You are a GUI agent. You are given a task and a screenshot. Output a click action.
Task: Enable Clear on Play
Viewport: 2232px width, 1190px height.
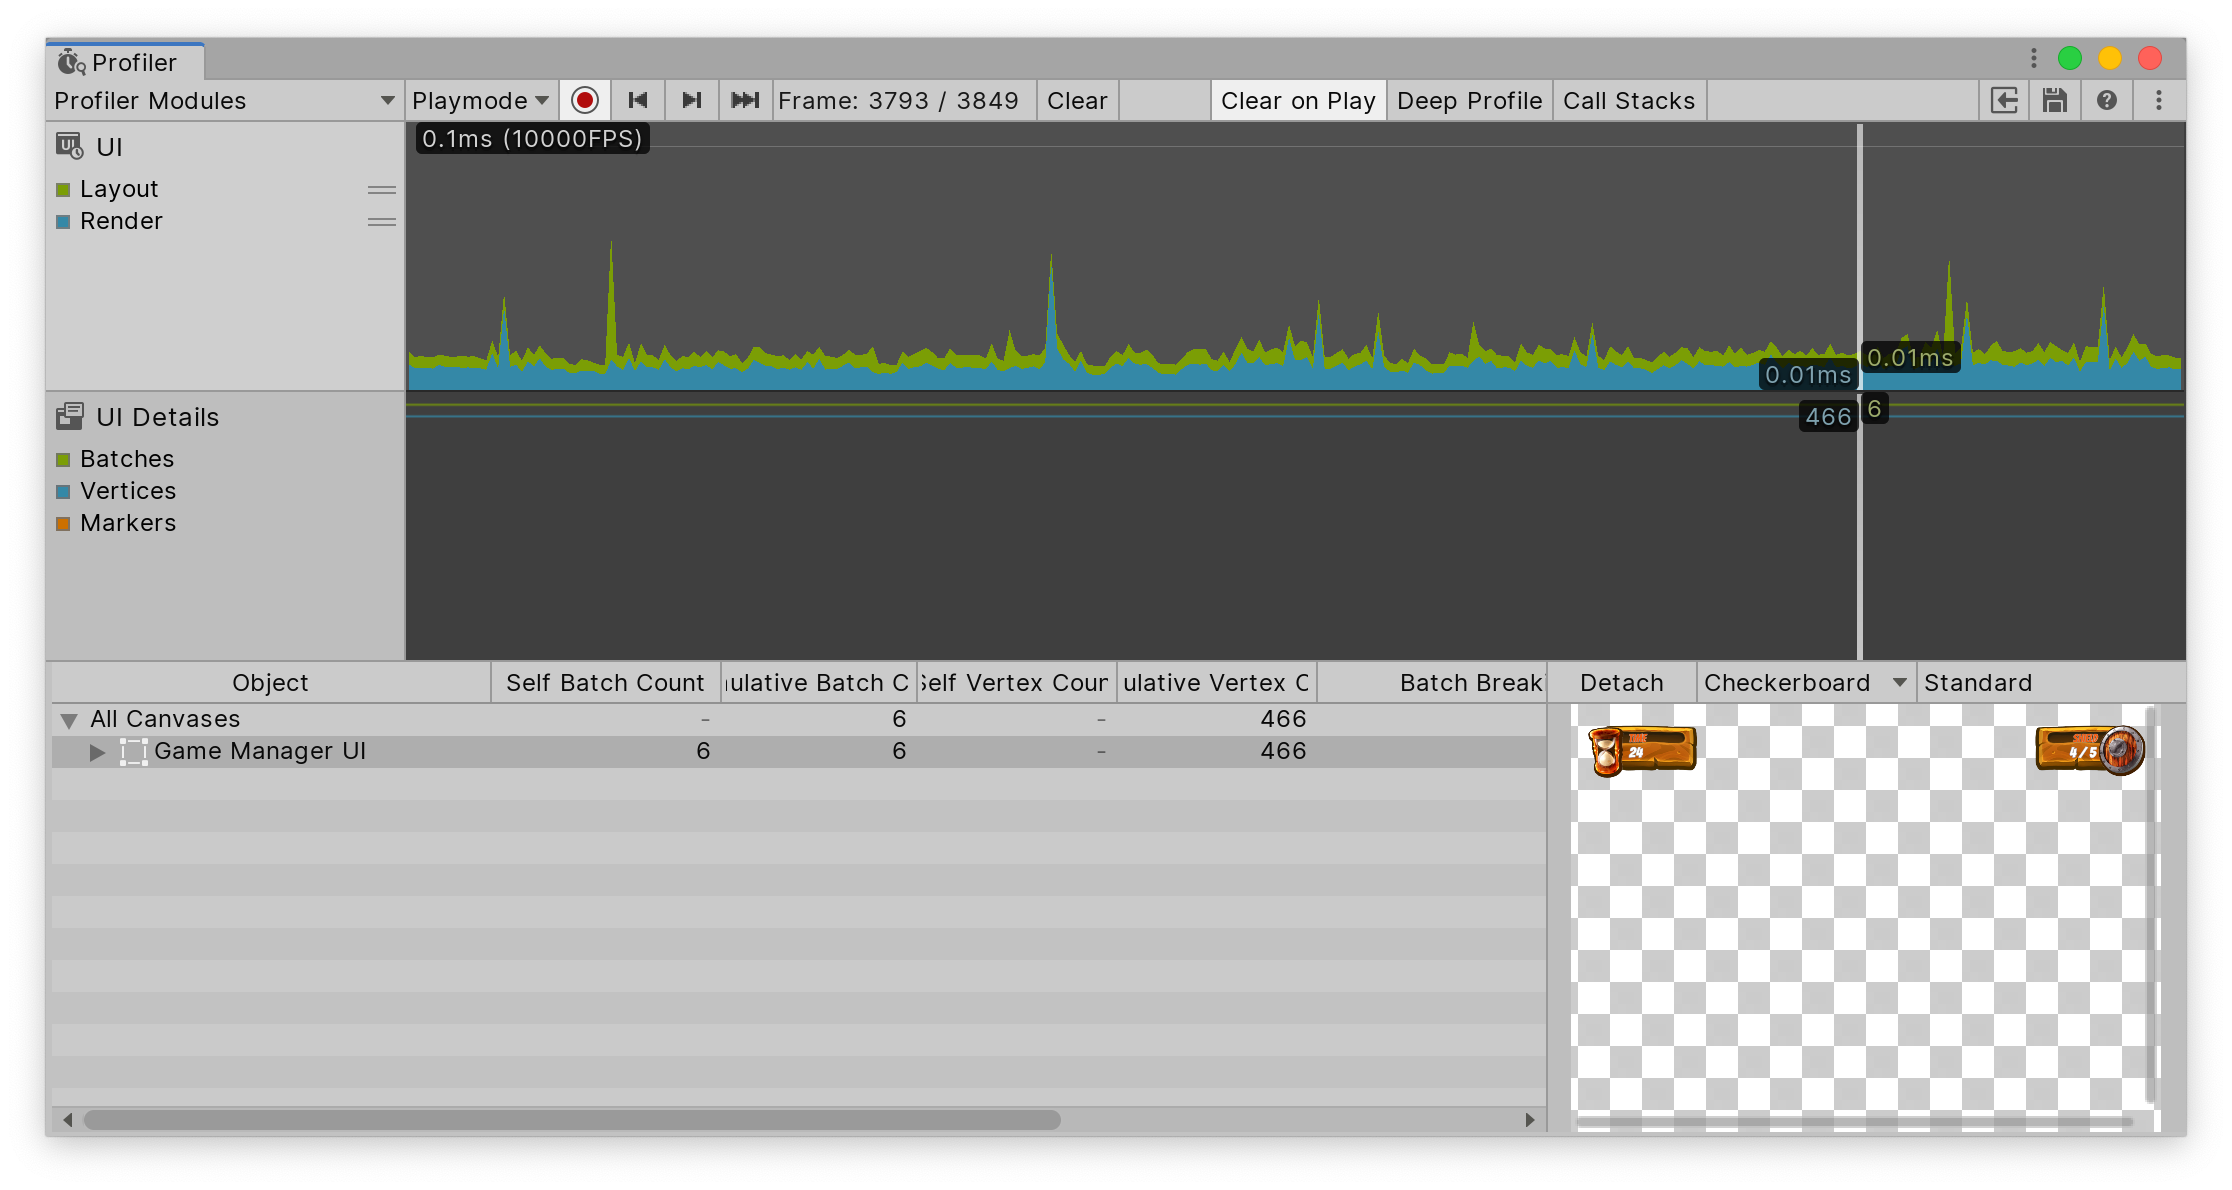pos(1297,100)
